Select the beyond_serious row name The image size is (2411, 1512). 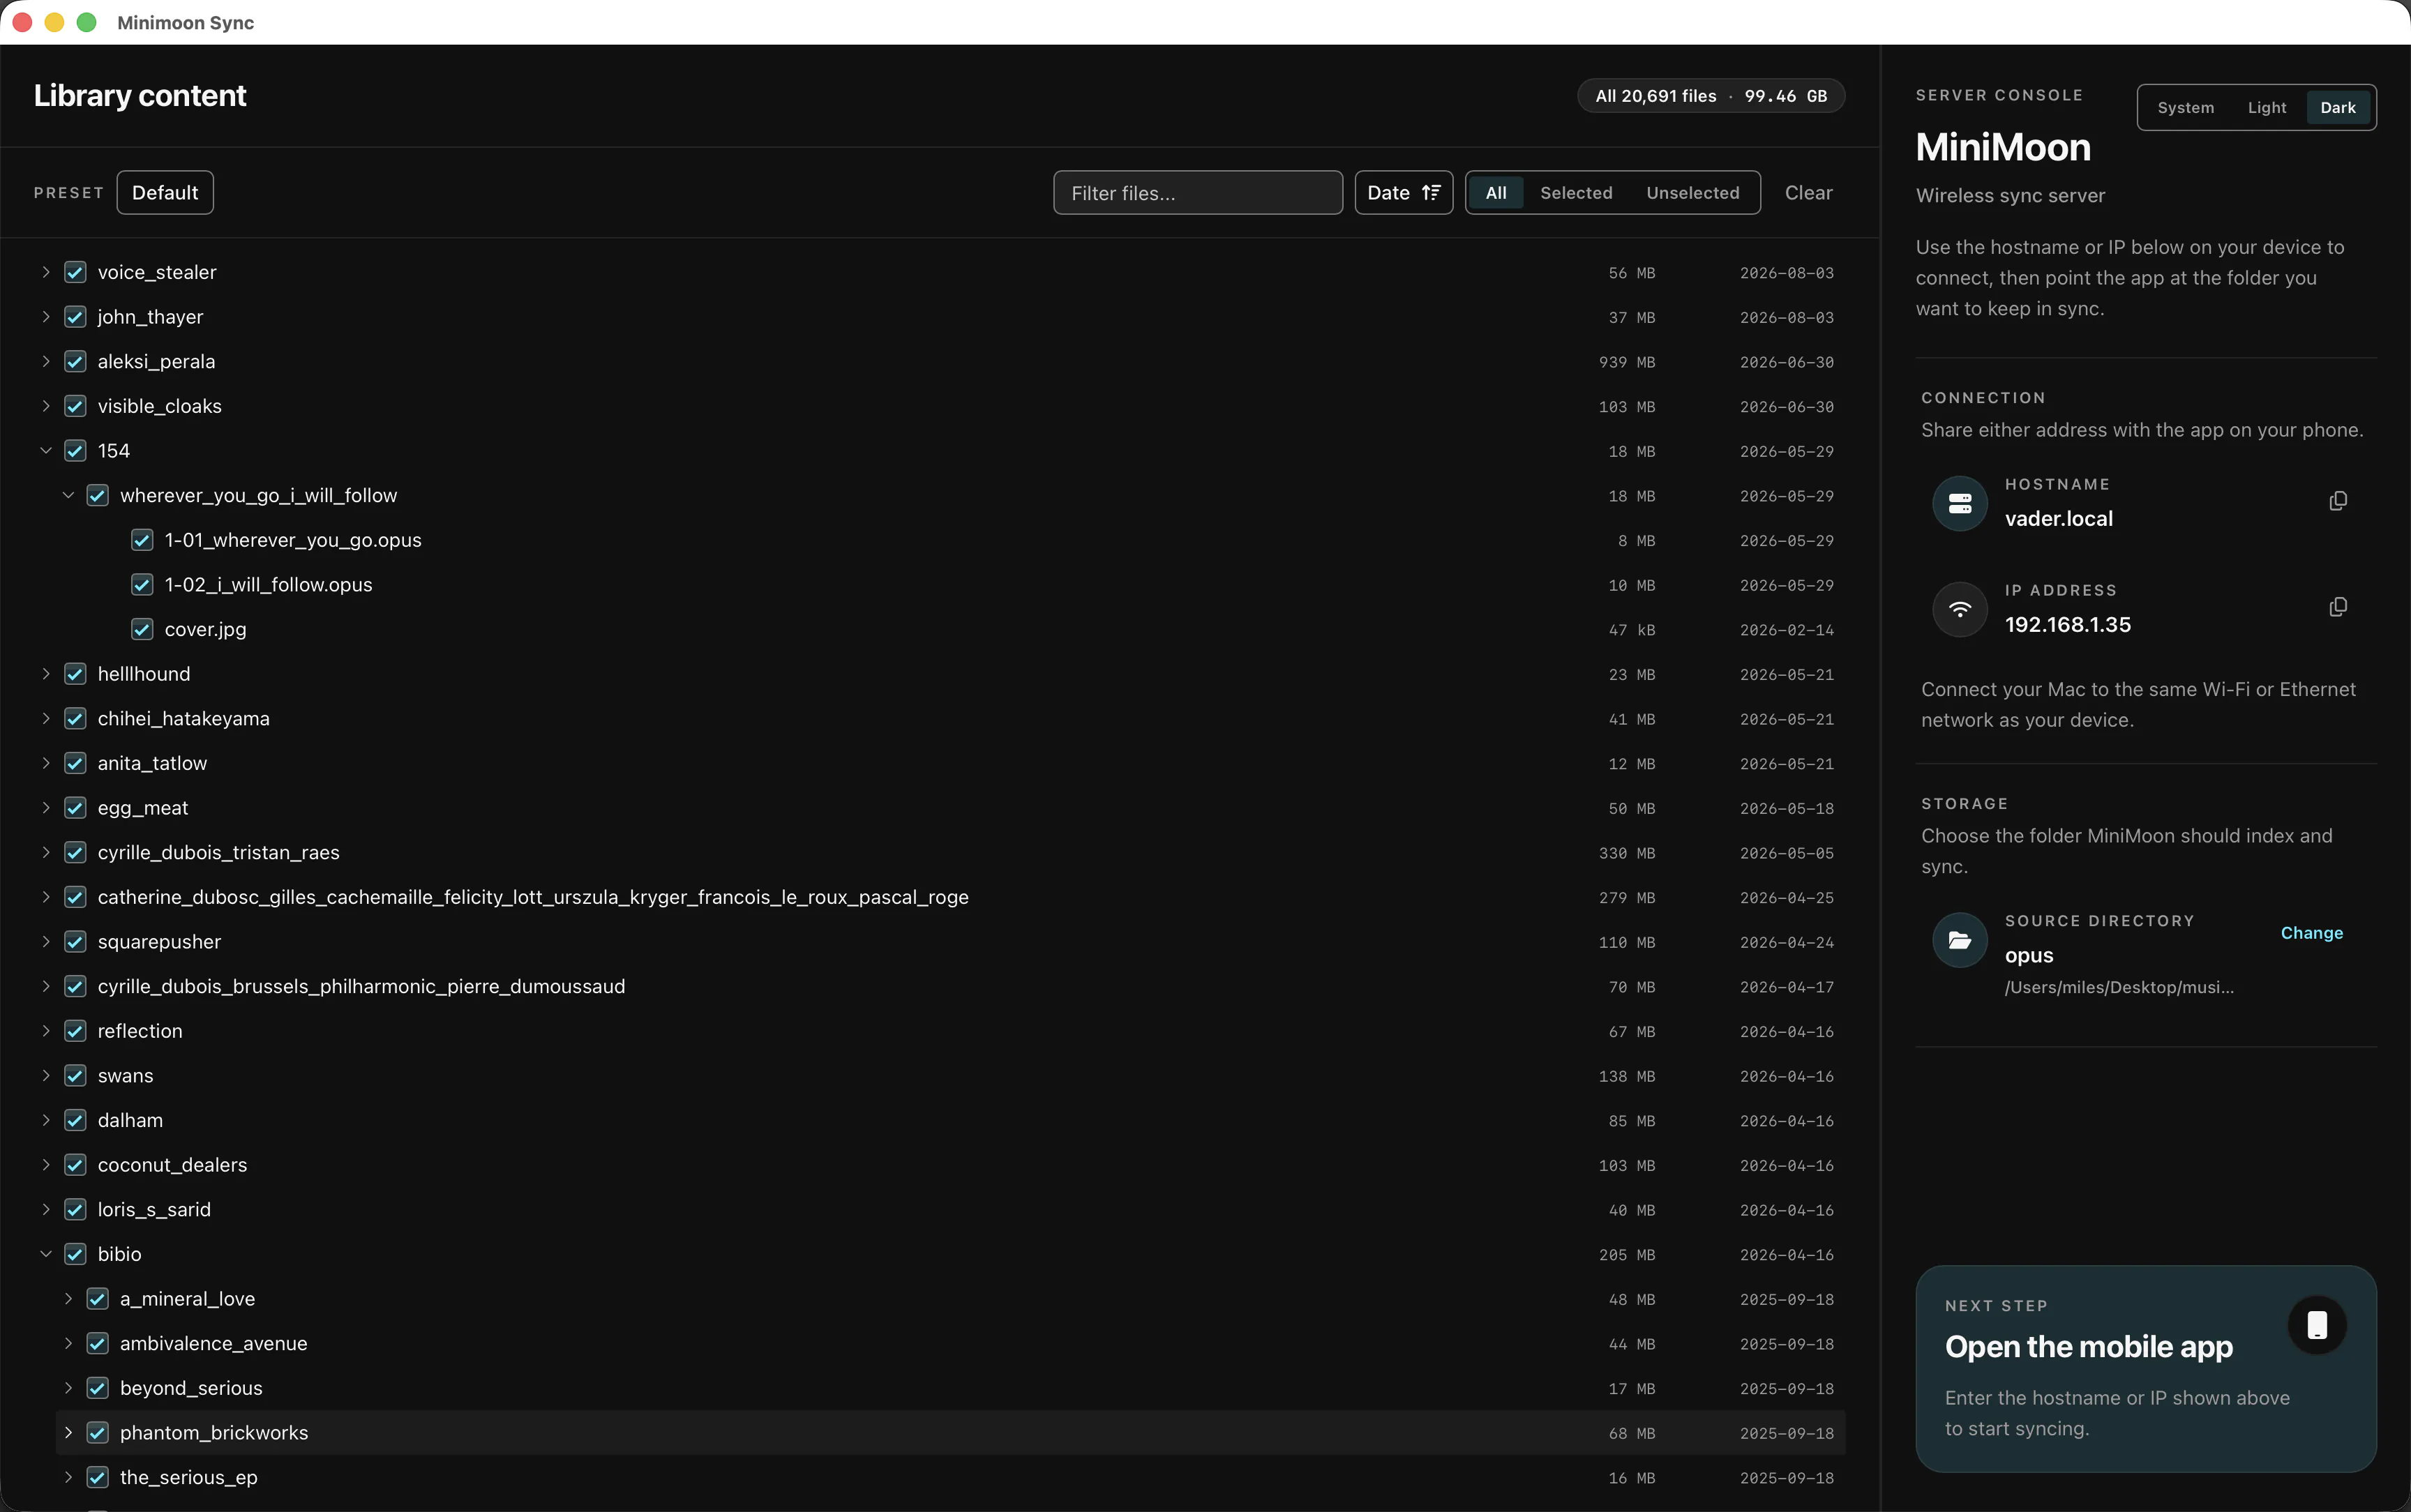(191, 1388)
